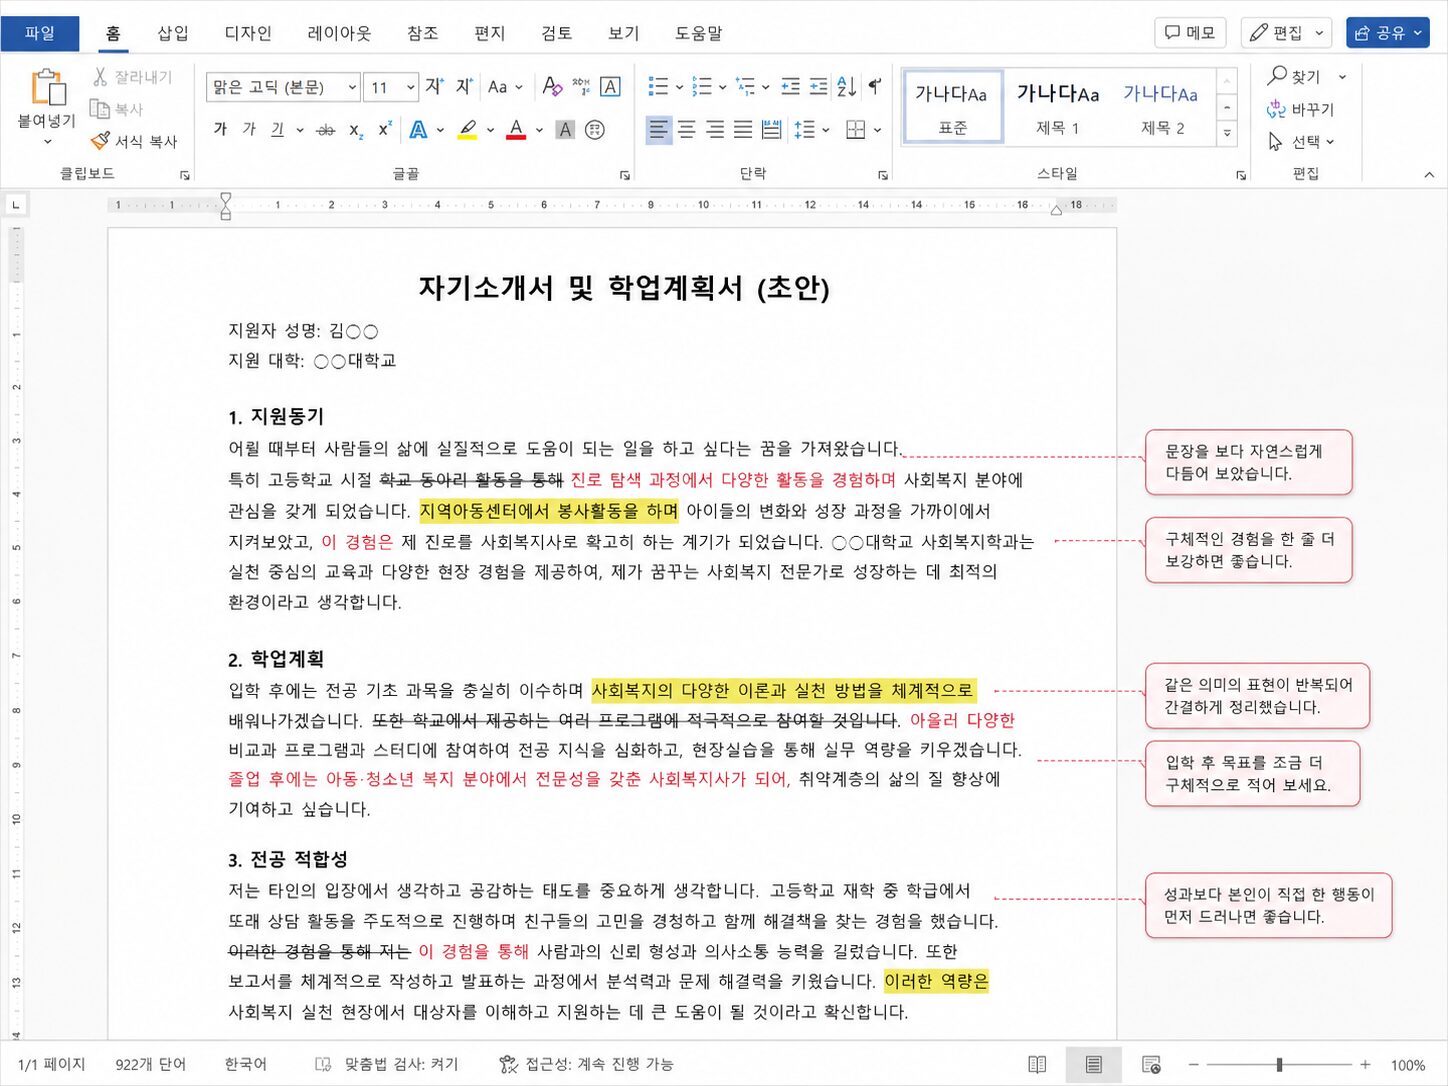Switch to read mode view icon
Screen dimensions: 1448x1086
pyautogui.click(x=1037, y=1064)
